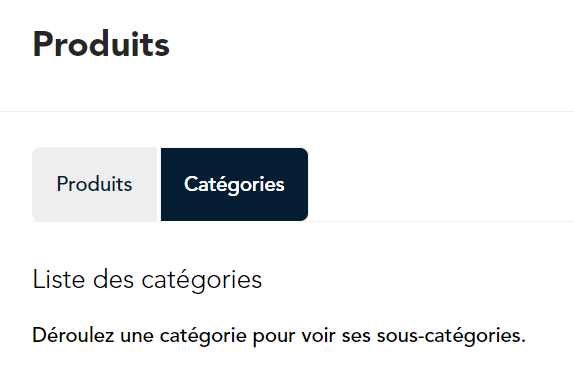Click the word Déroulez in the help text
This screenshot has width=574, height=388.
pyautogui.click(x=73, y=335)
